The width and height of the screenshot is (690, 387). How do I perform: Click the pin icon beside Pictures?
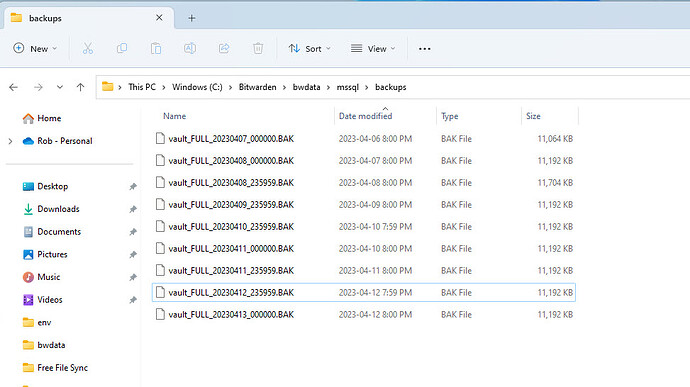(133, 254)
